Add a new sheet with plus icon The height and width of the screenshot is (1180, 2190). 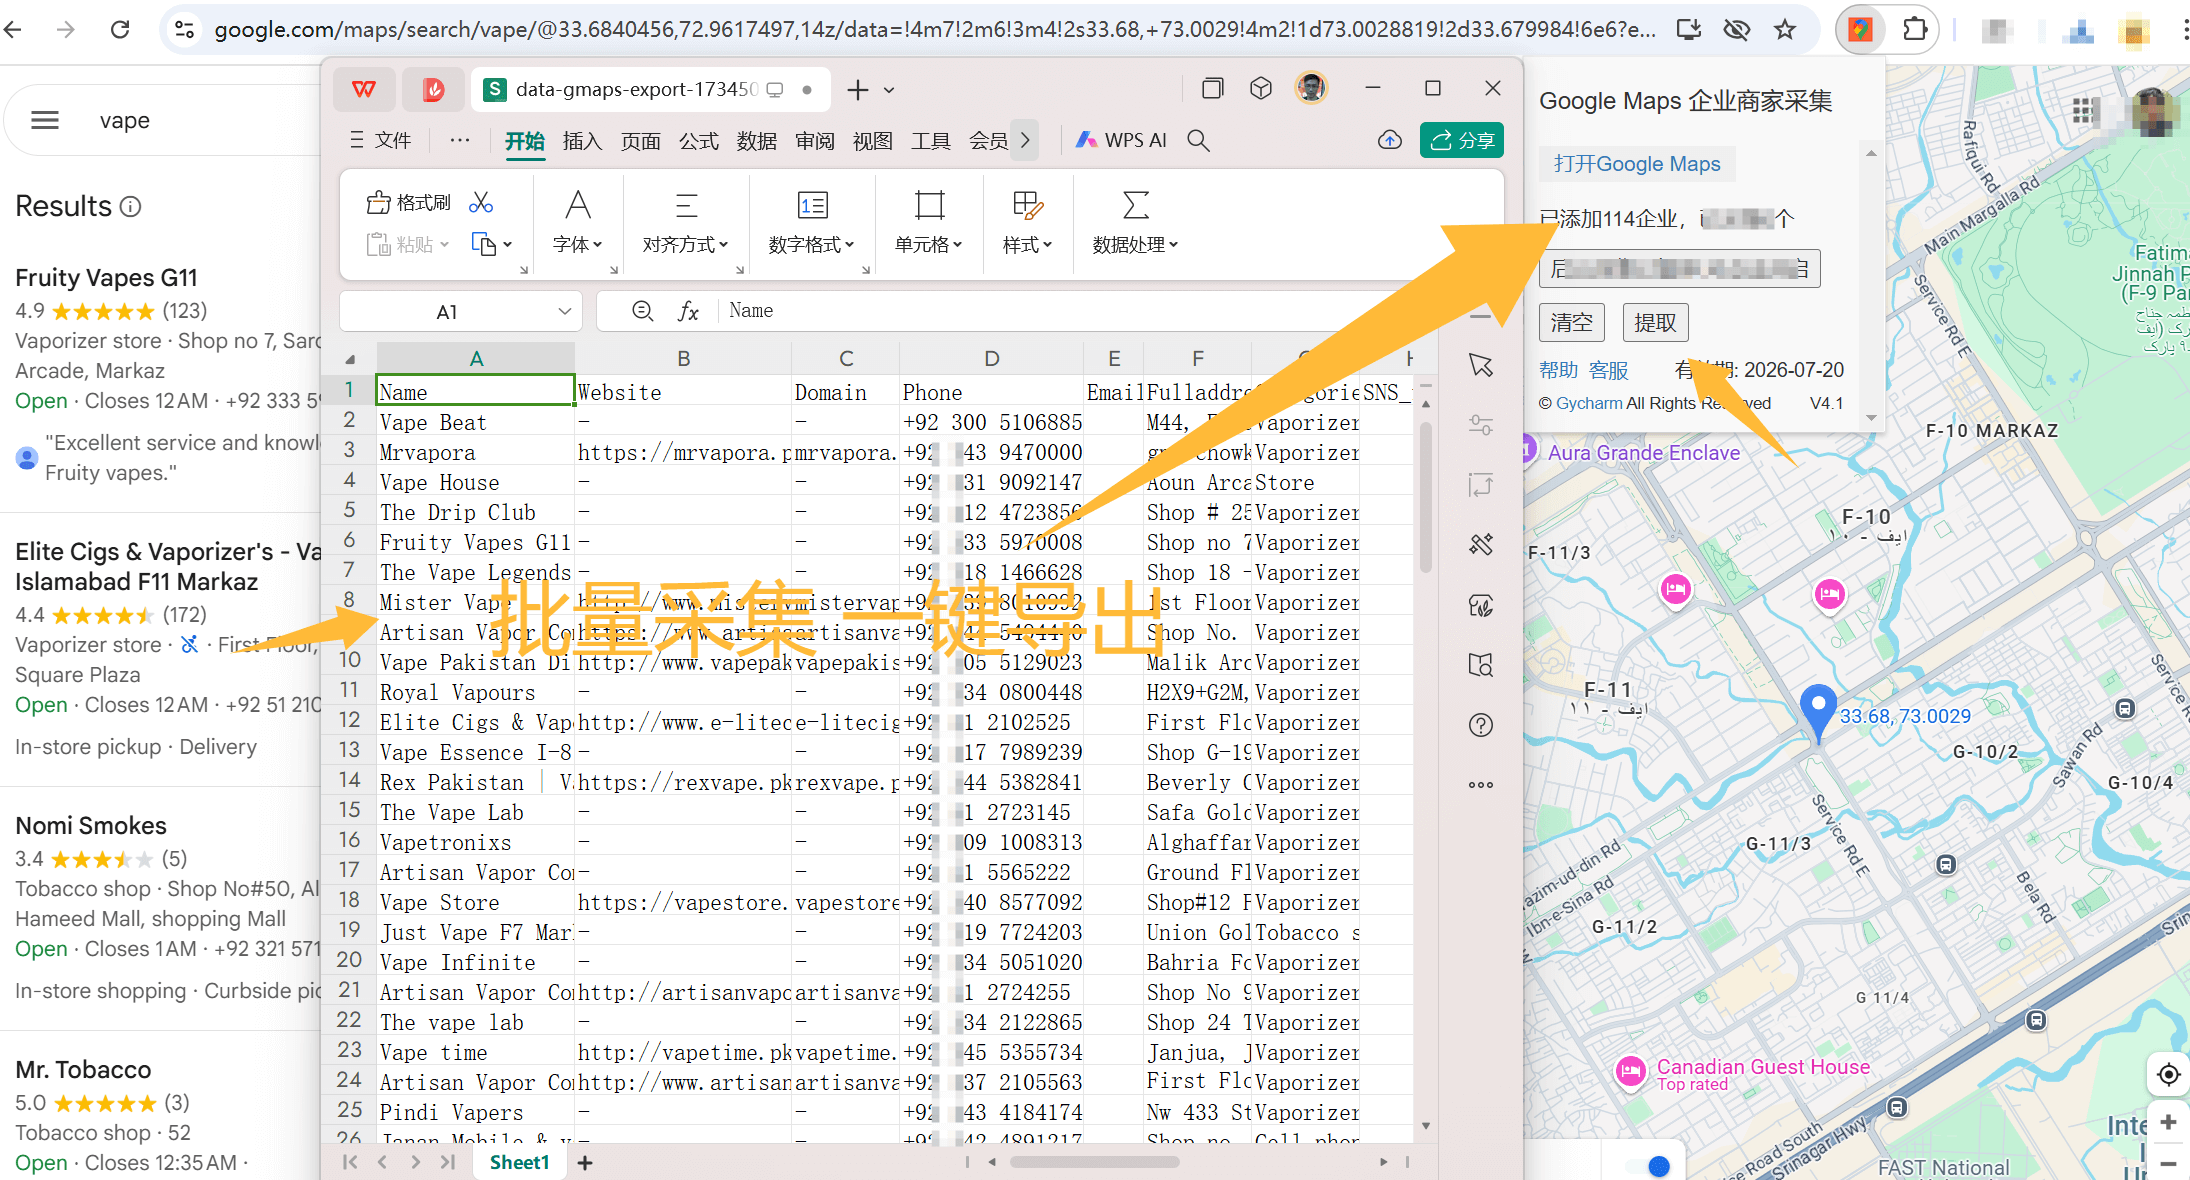(x=585, y=1162)
